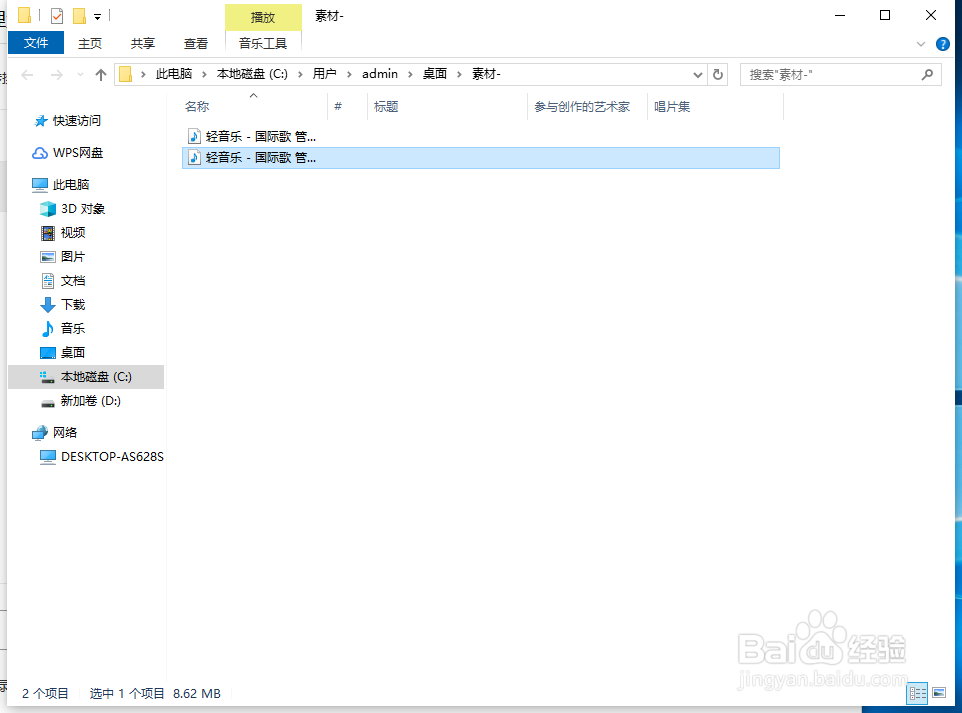Sort by the 唱片集 column header
The width and height of the screenshot is (962, 713).
672,107
